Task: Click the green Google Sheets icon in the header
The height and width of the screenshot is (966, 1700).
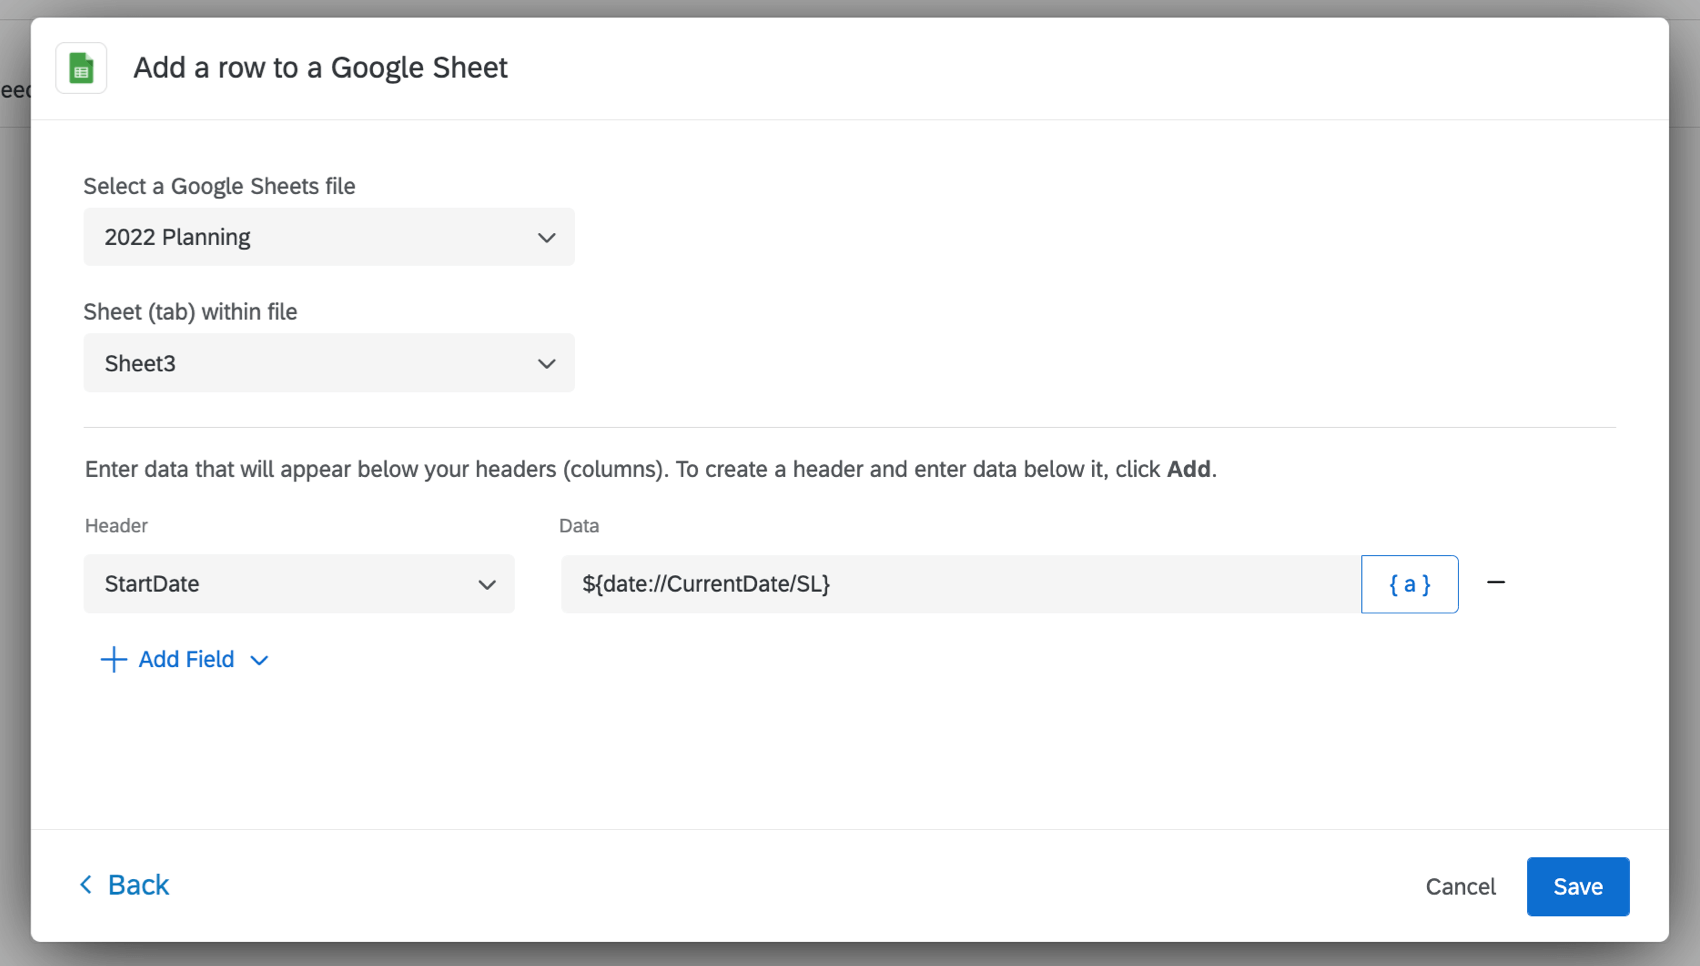Action: coord(81,67)
